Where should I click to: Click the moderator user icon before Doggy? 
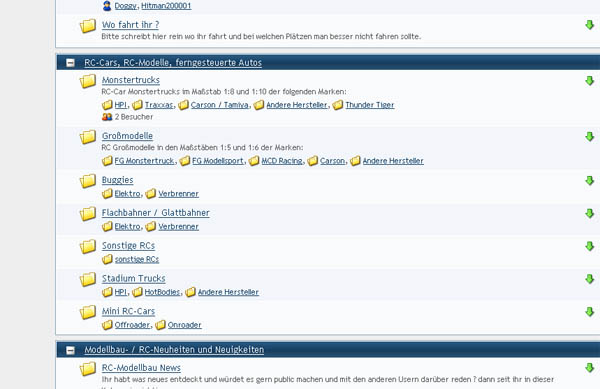[107, 6]
